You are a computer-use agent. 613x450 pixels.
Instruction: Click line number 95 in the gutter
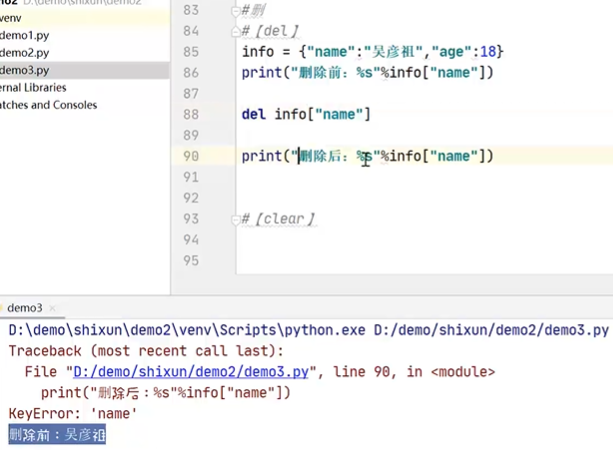(191, 261)
